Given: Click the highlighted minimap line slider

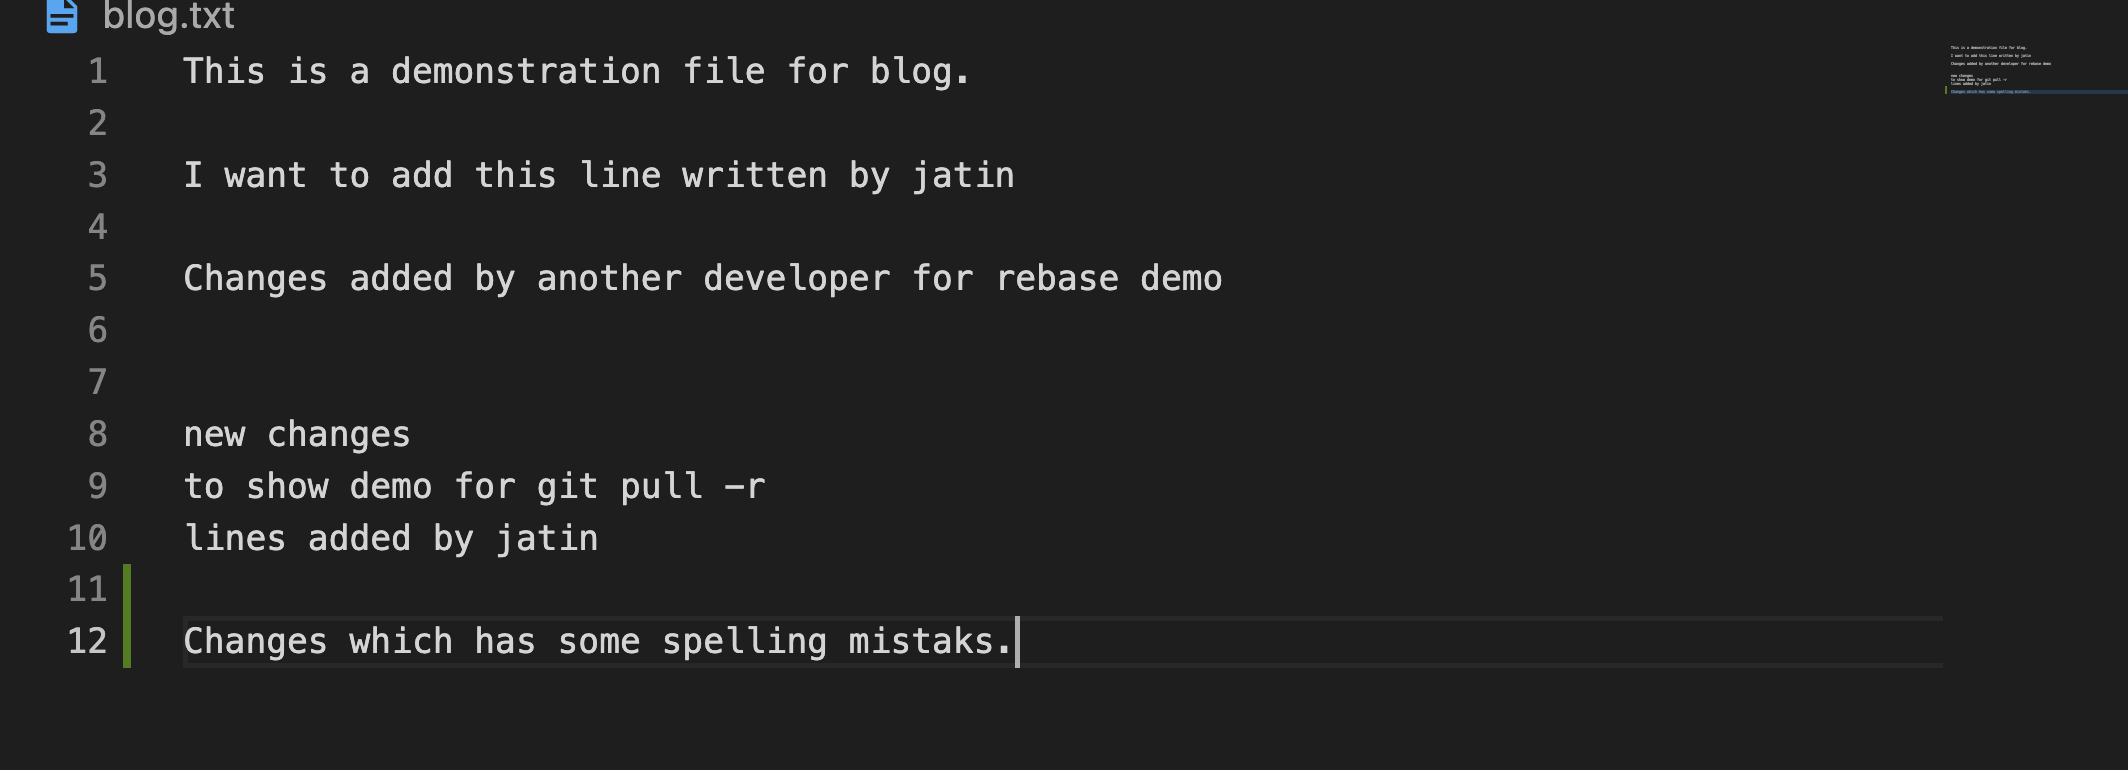Looking at the screenshot, I should click(x=2036, y=92).
